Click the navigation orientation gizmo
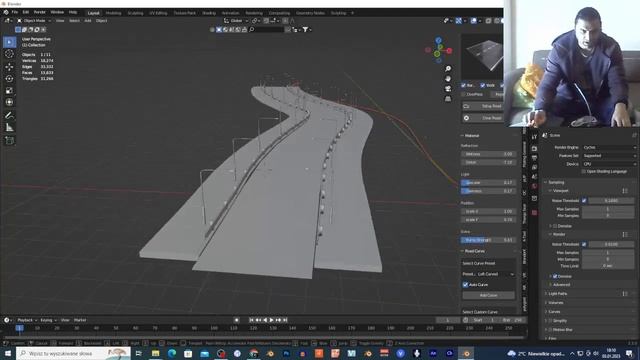Viewport: 640px width, 360px height. tap(438, 51)
